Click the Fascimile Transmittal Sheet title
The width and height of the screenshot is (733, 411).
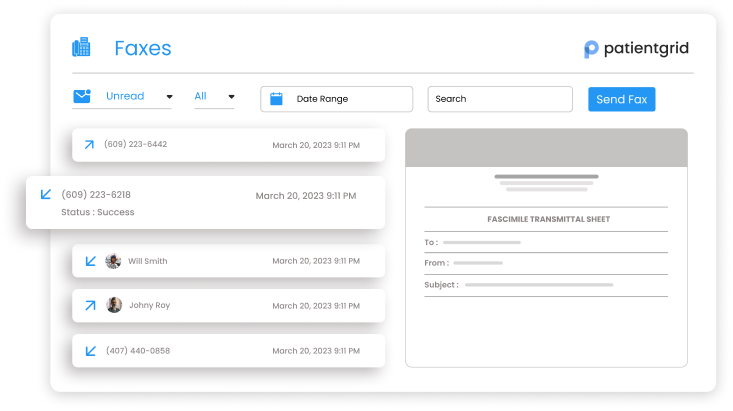pyautogui.click(x=548, y=219)
